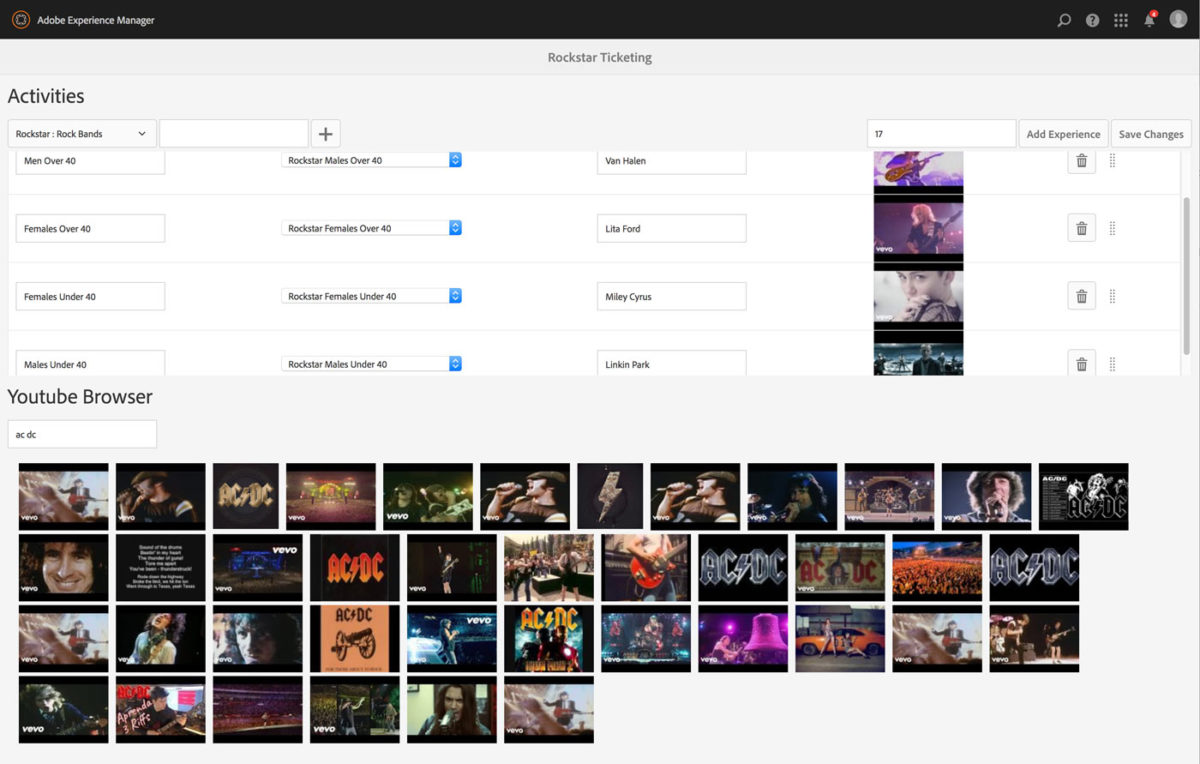Open the solutions grid switcher icon
This screenshot has height=764, width=1200.
point(1121,20)
